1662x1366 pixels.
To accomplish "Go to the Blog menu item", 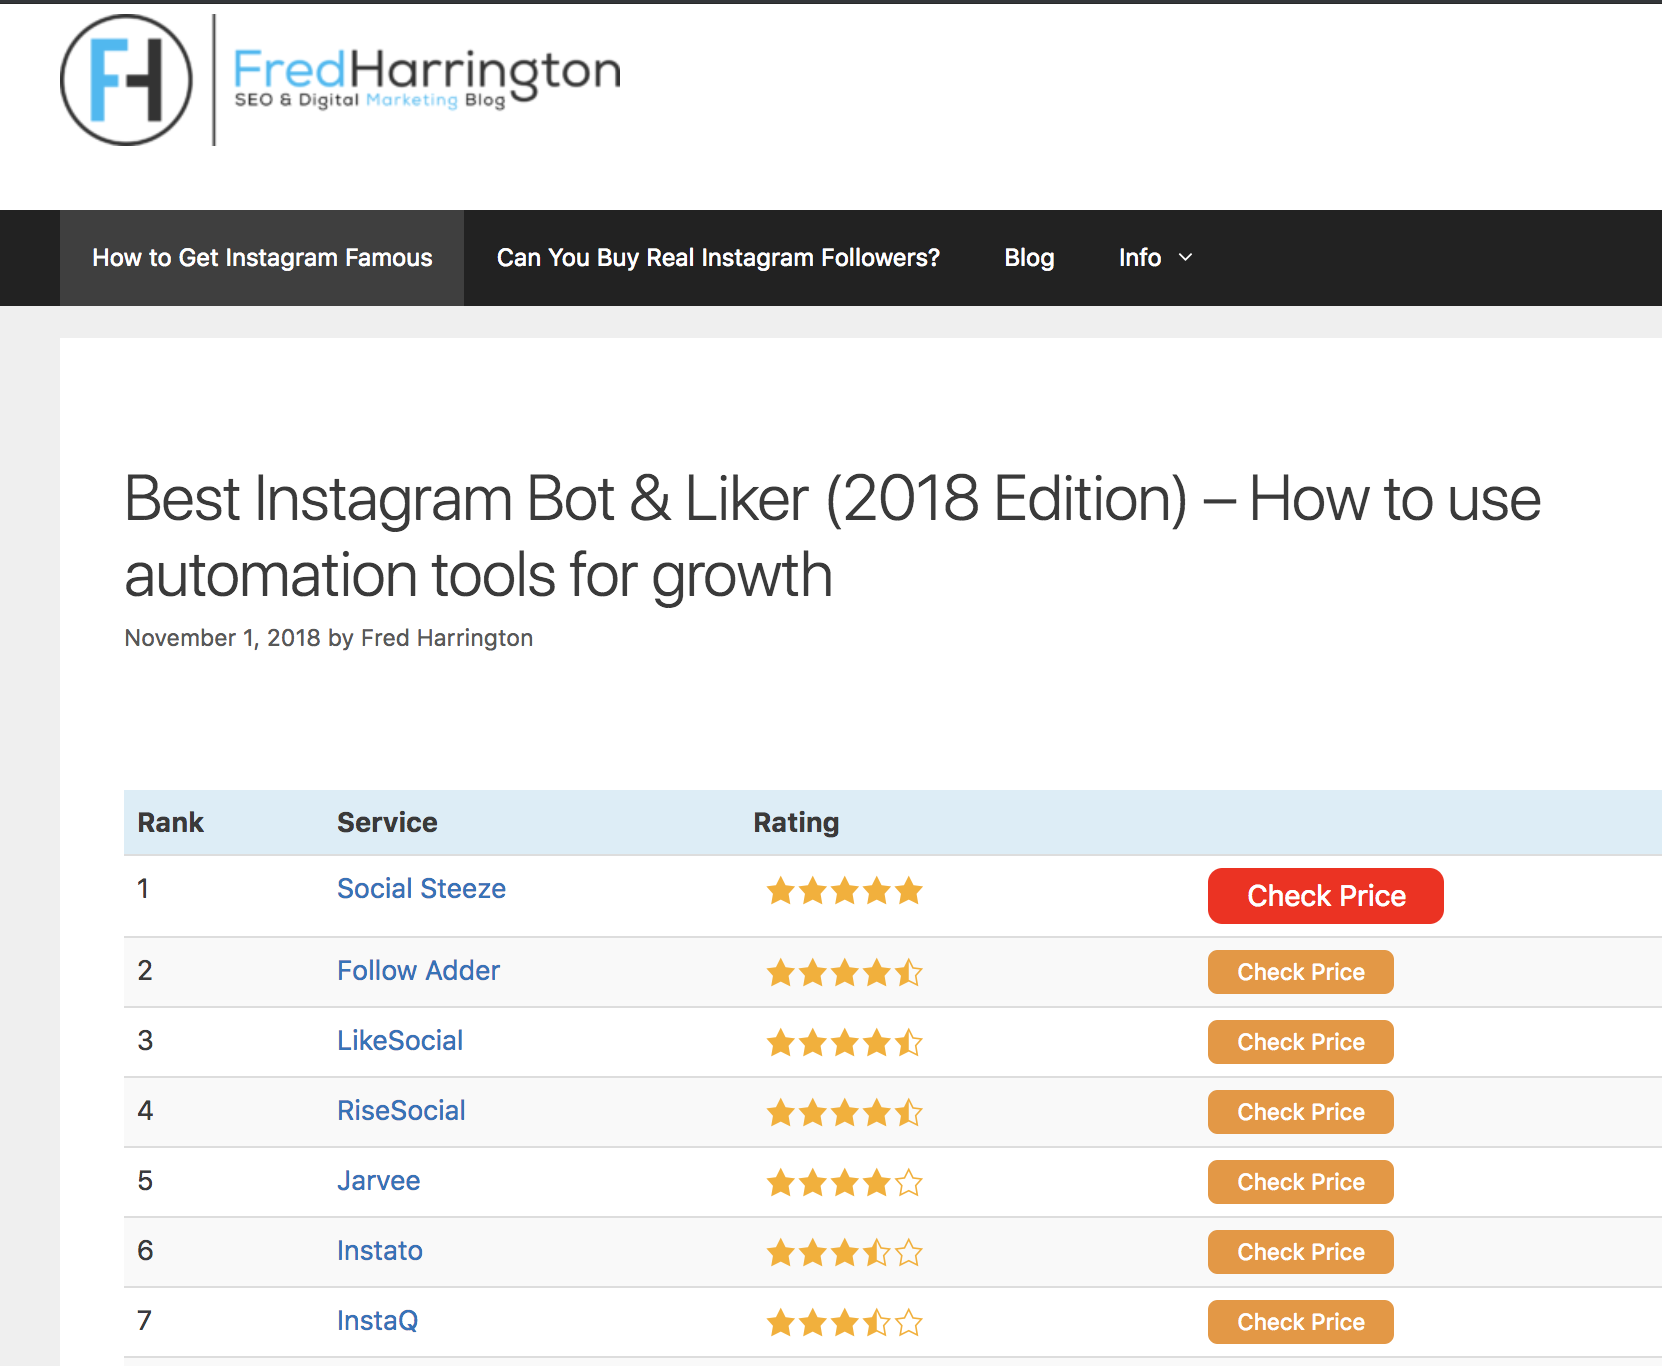I will [1029, 258].
